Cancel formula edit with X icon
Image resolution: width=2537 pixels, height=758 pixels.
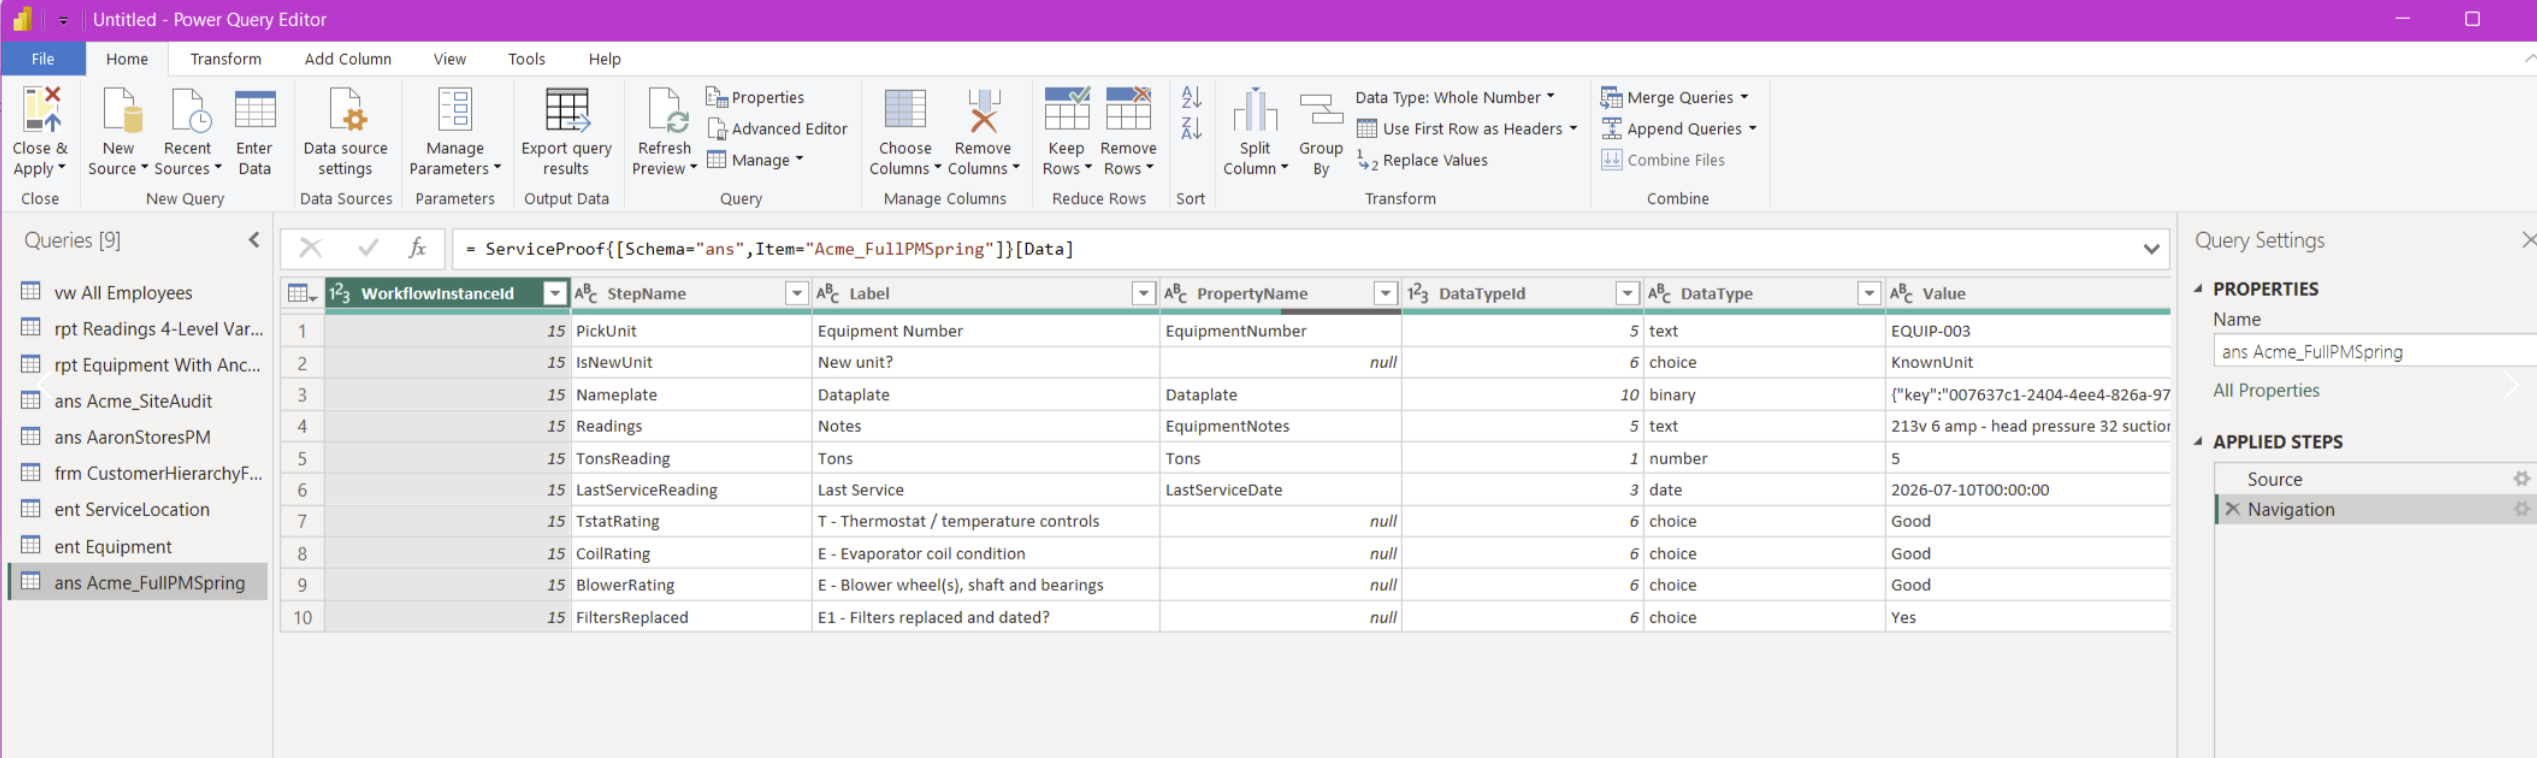pos(311,248)
